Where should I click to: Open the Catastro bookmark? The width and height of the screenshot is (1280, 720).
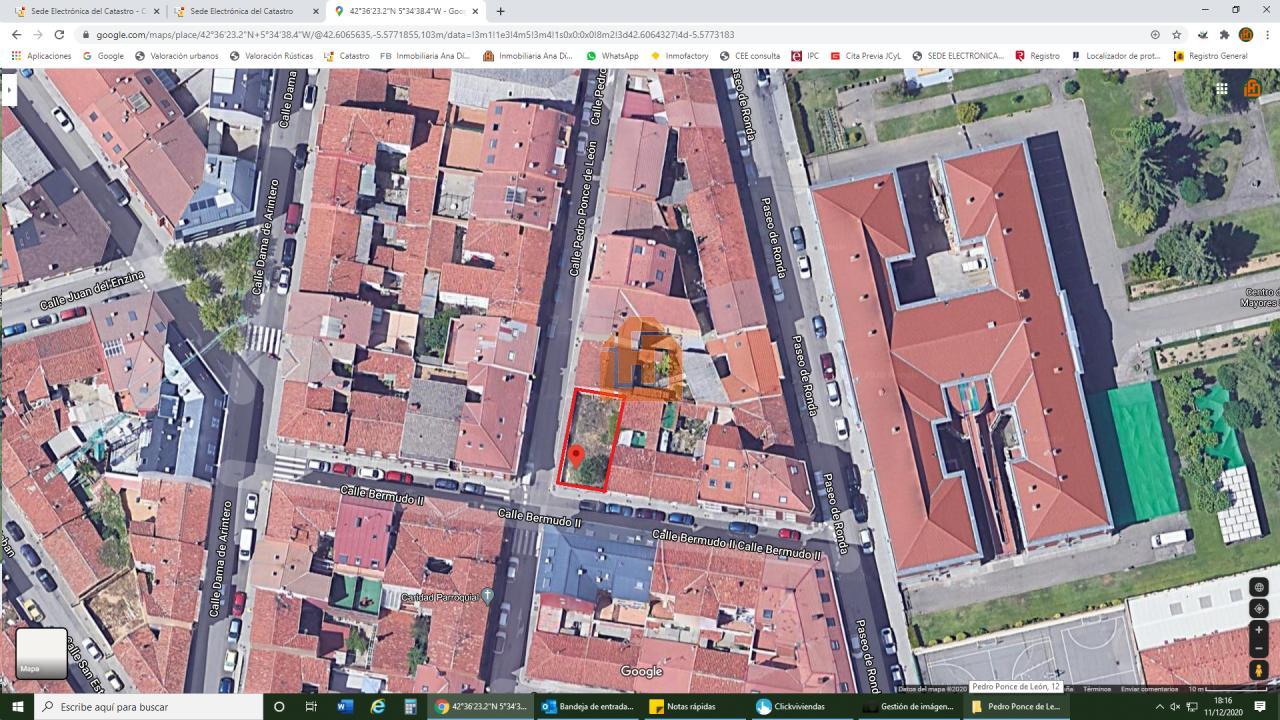[x=347, y=56]
